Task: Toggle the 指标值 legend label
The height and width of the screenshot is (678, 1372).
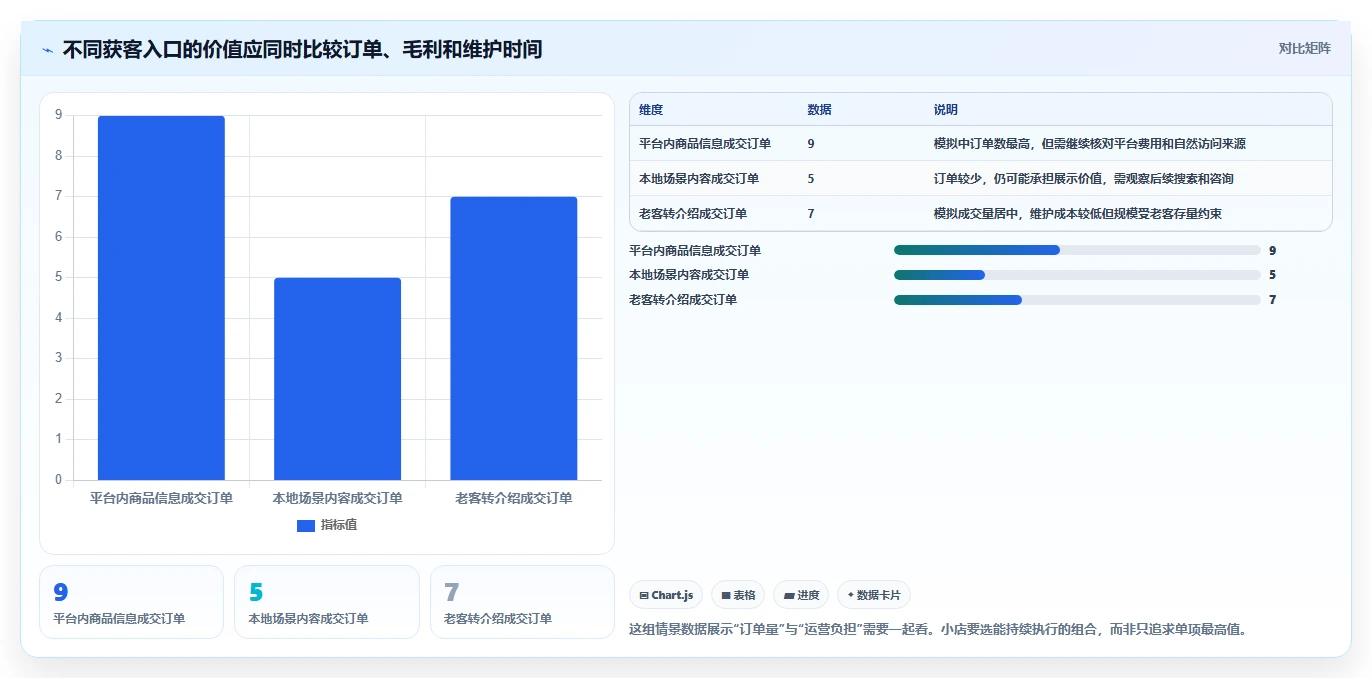Action: (x=338, y=525)
